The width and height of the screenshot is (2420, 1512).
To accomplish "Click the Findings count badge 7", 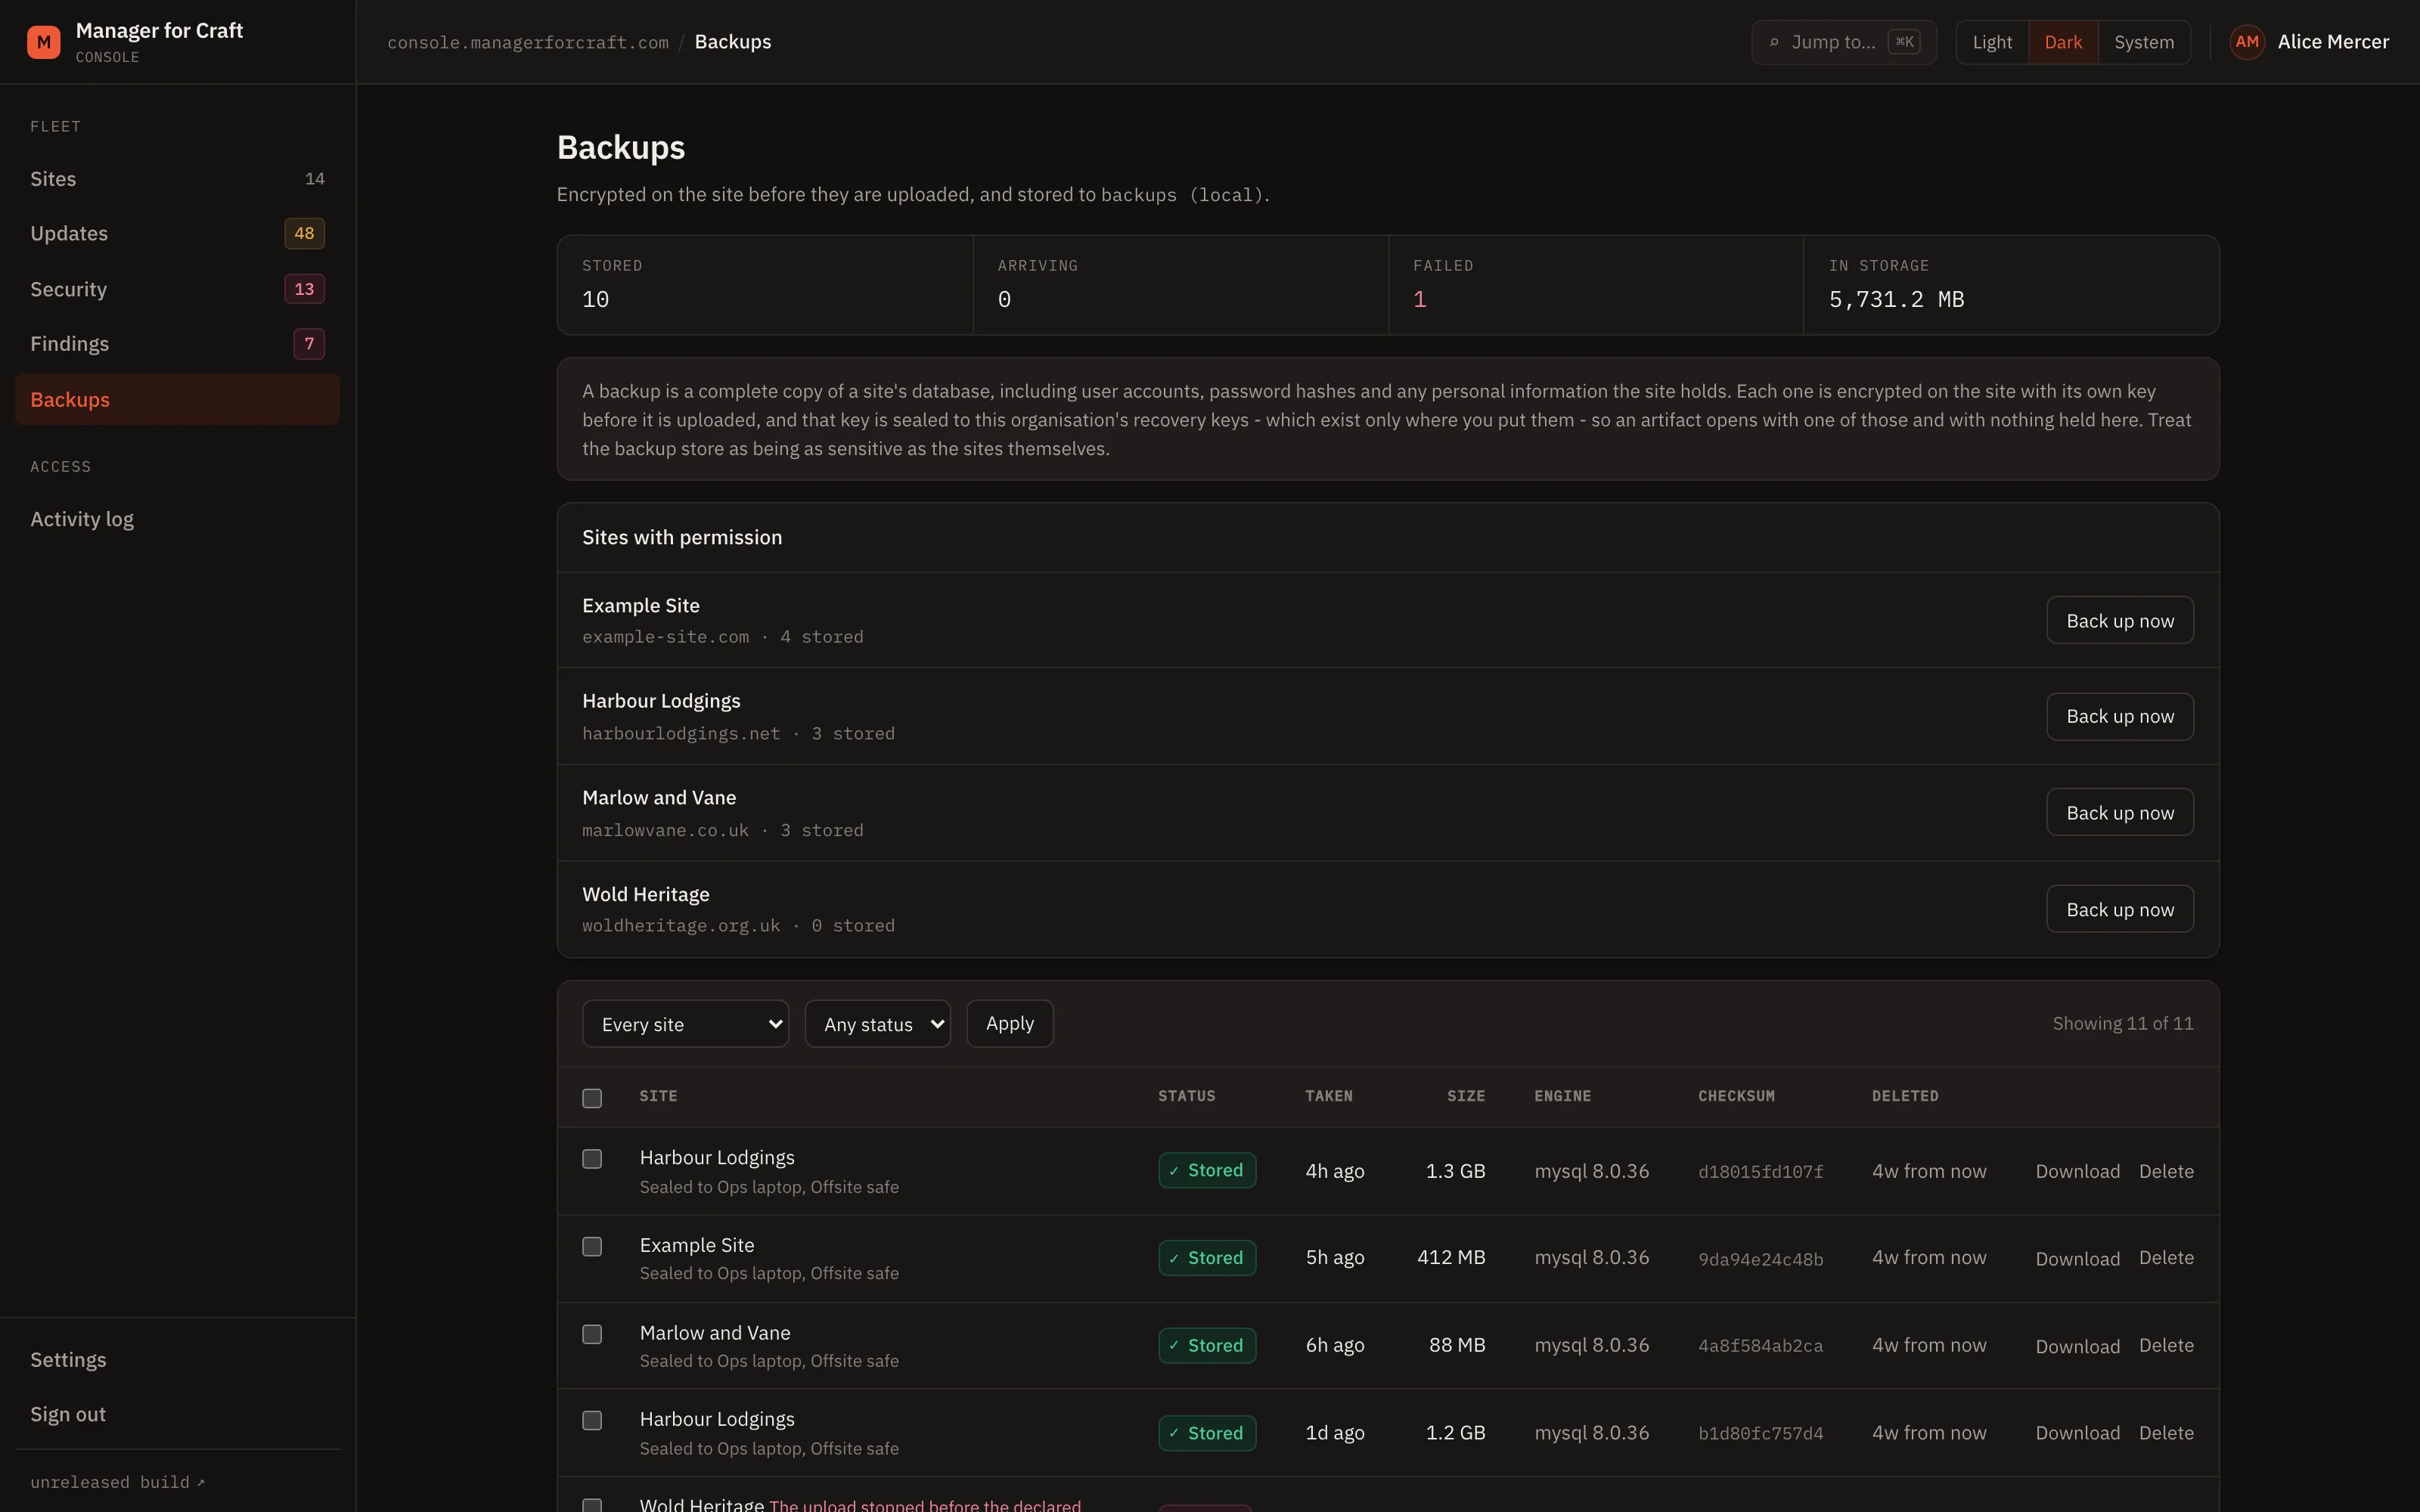I will (309, 344).
